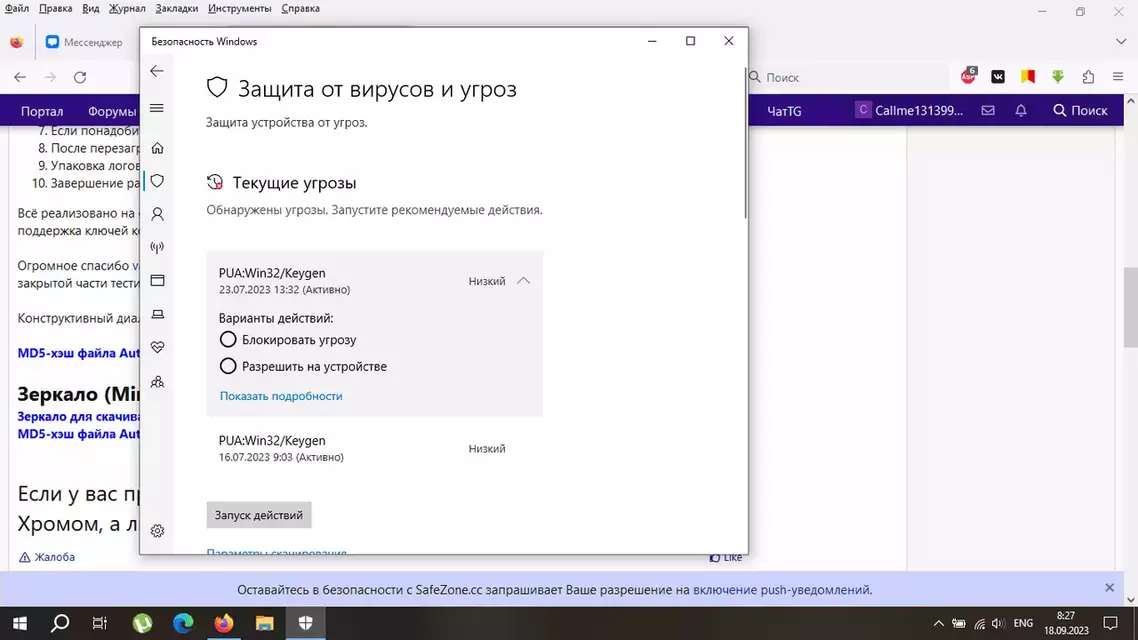Open Device performance & health heart icon
This screenshot has height=640, width=1138.
157,348
